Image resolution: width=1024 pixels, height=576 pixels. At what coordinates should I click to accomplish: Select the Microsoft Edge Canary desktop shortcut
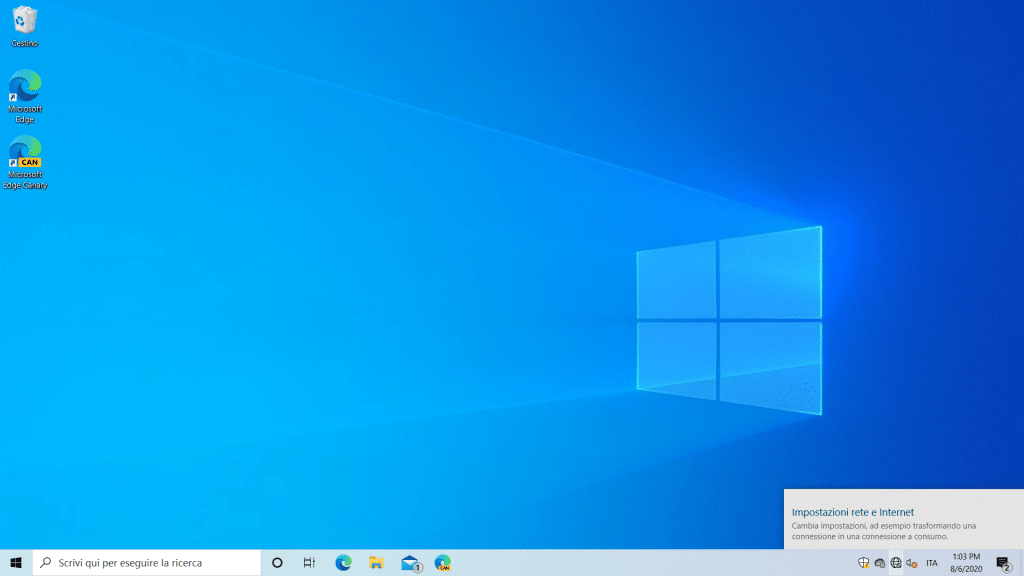[25, 162]
